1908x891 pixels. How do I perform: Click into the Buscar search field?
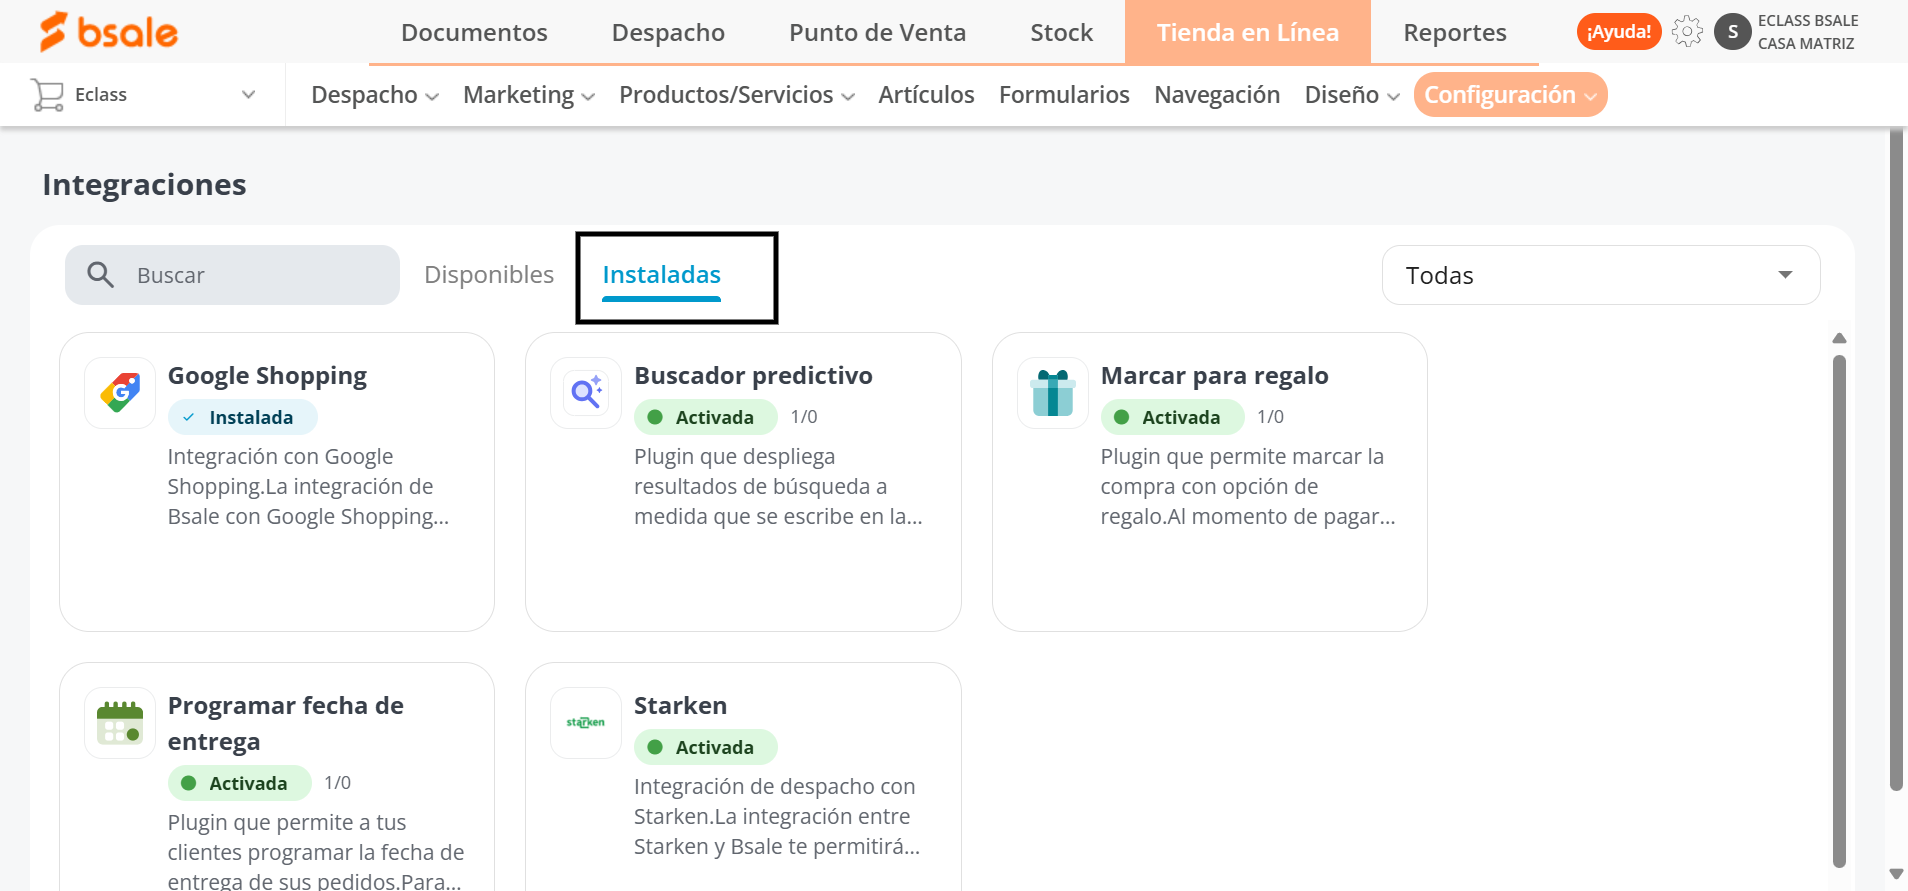click(x=232, y=275)
